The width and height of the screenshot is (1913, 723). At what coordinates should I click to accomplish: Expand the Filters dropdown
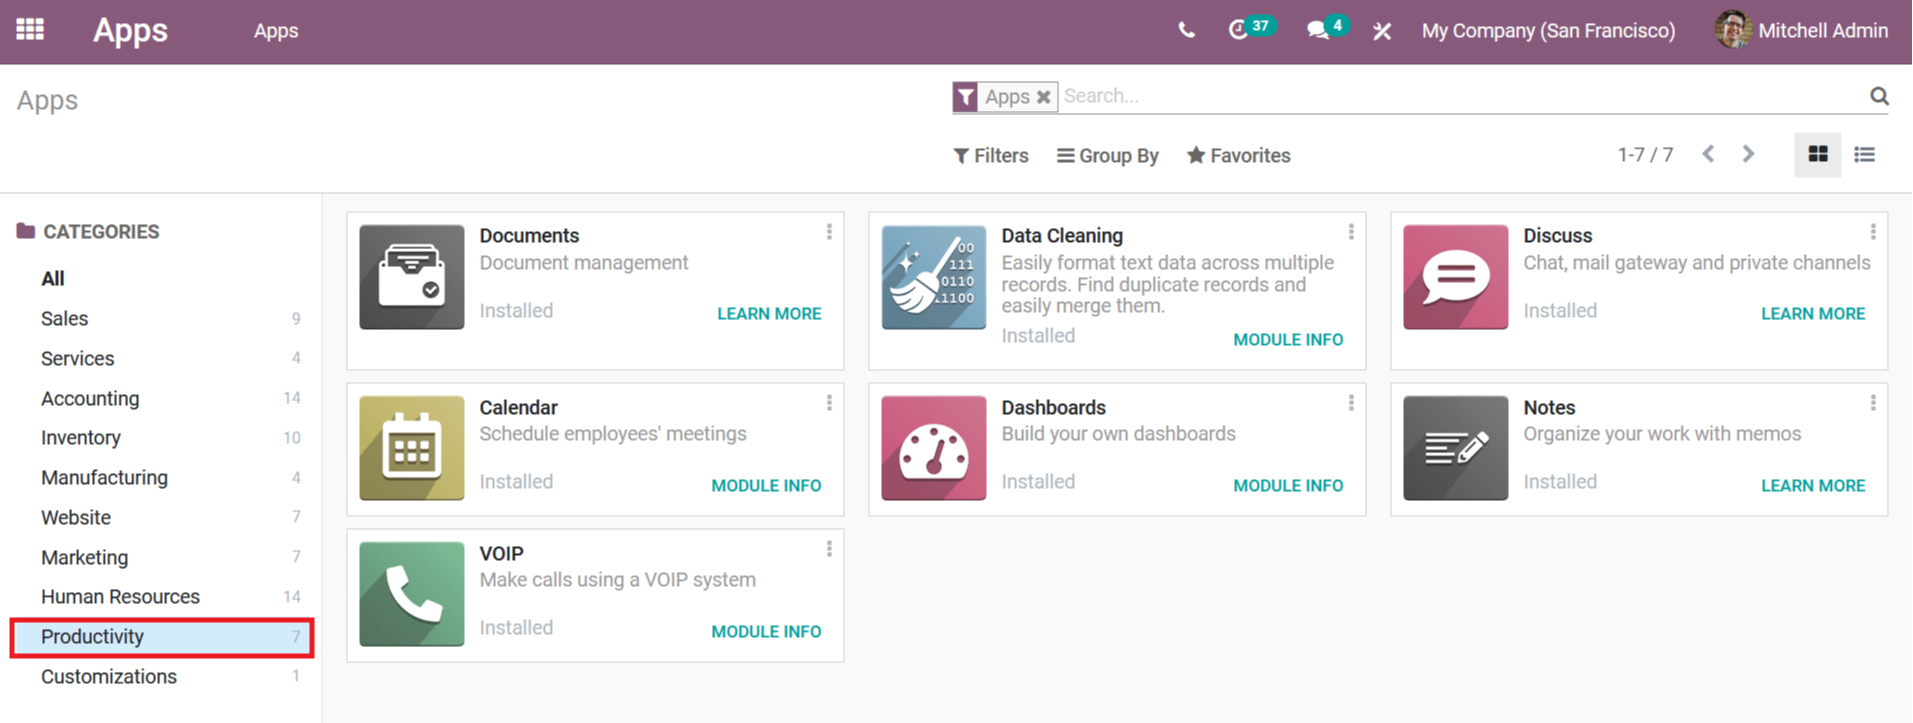991,155
